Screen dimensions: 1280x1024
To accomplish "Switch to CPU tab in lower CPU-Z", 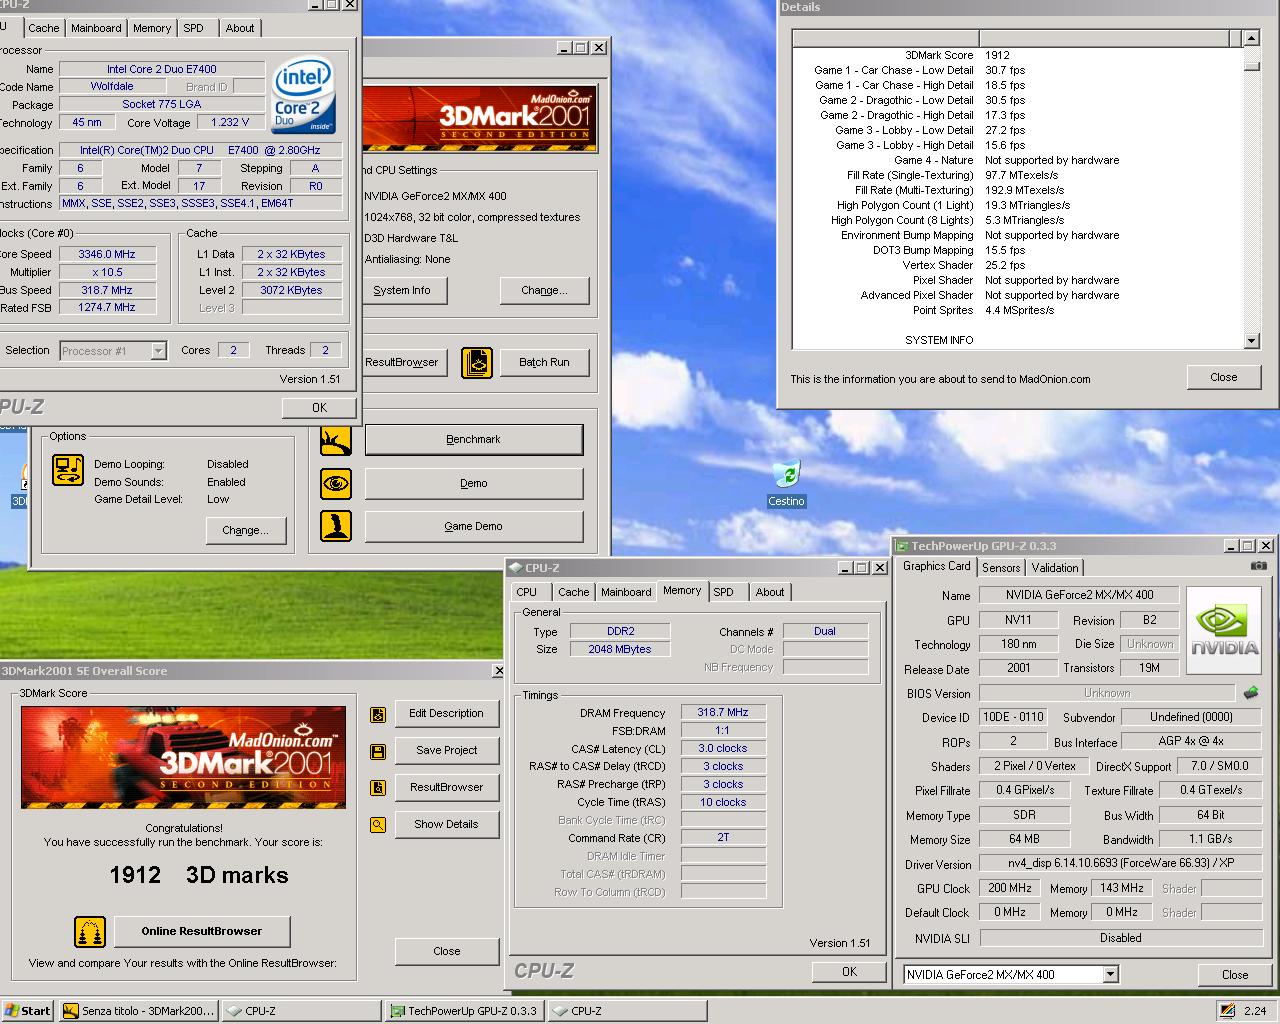I will tap(527, 592).
